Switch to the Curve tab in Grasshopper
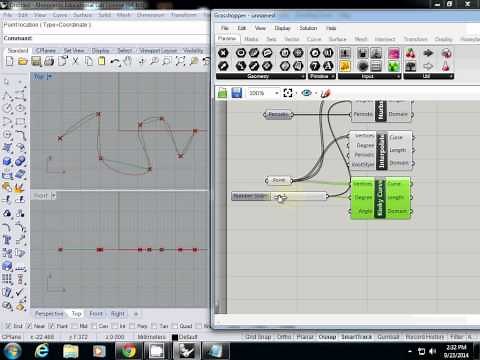 coord(314,39)
